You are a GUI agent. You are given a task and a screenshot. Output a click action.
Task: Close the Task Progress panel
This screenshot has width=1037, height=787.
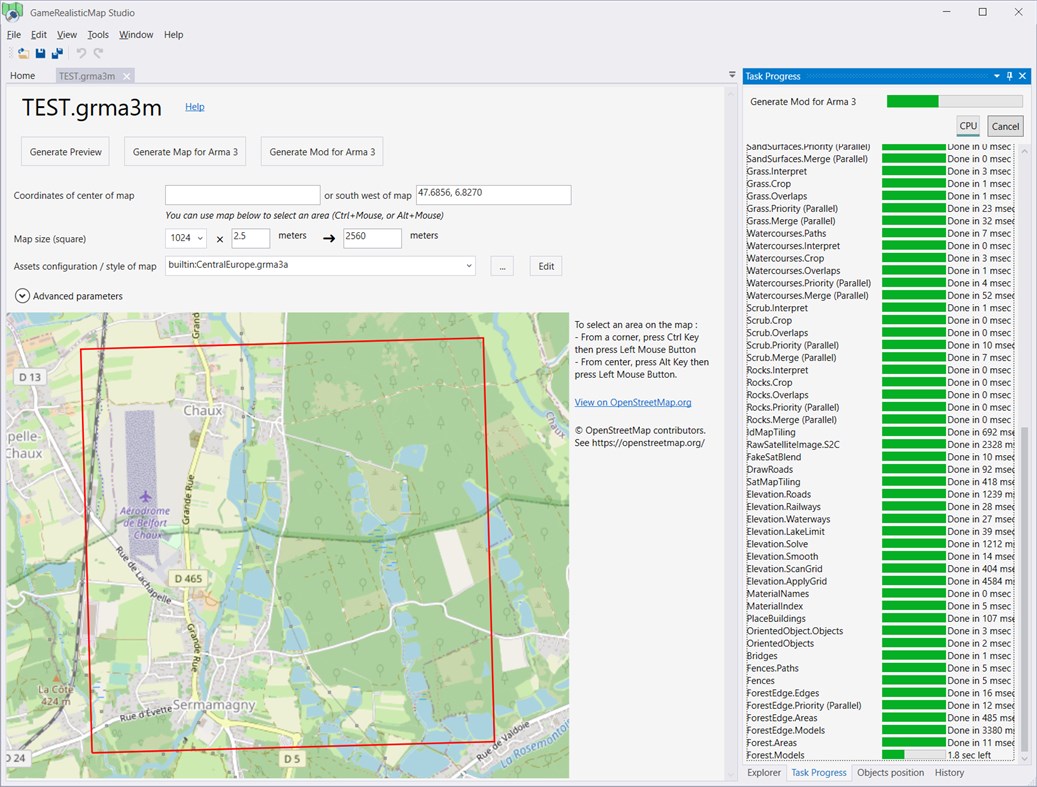pyautogui.click(x=1024, y=76)
